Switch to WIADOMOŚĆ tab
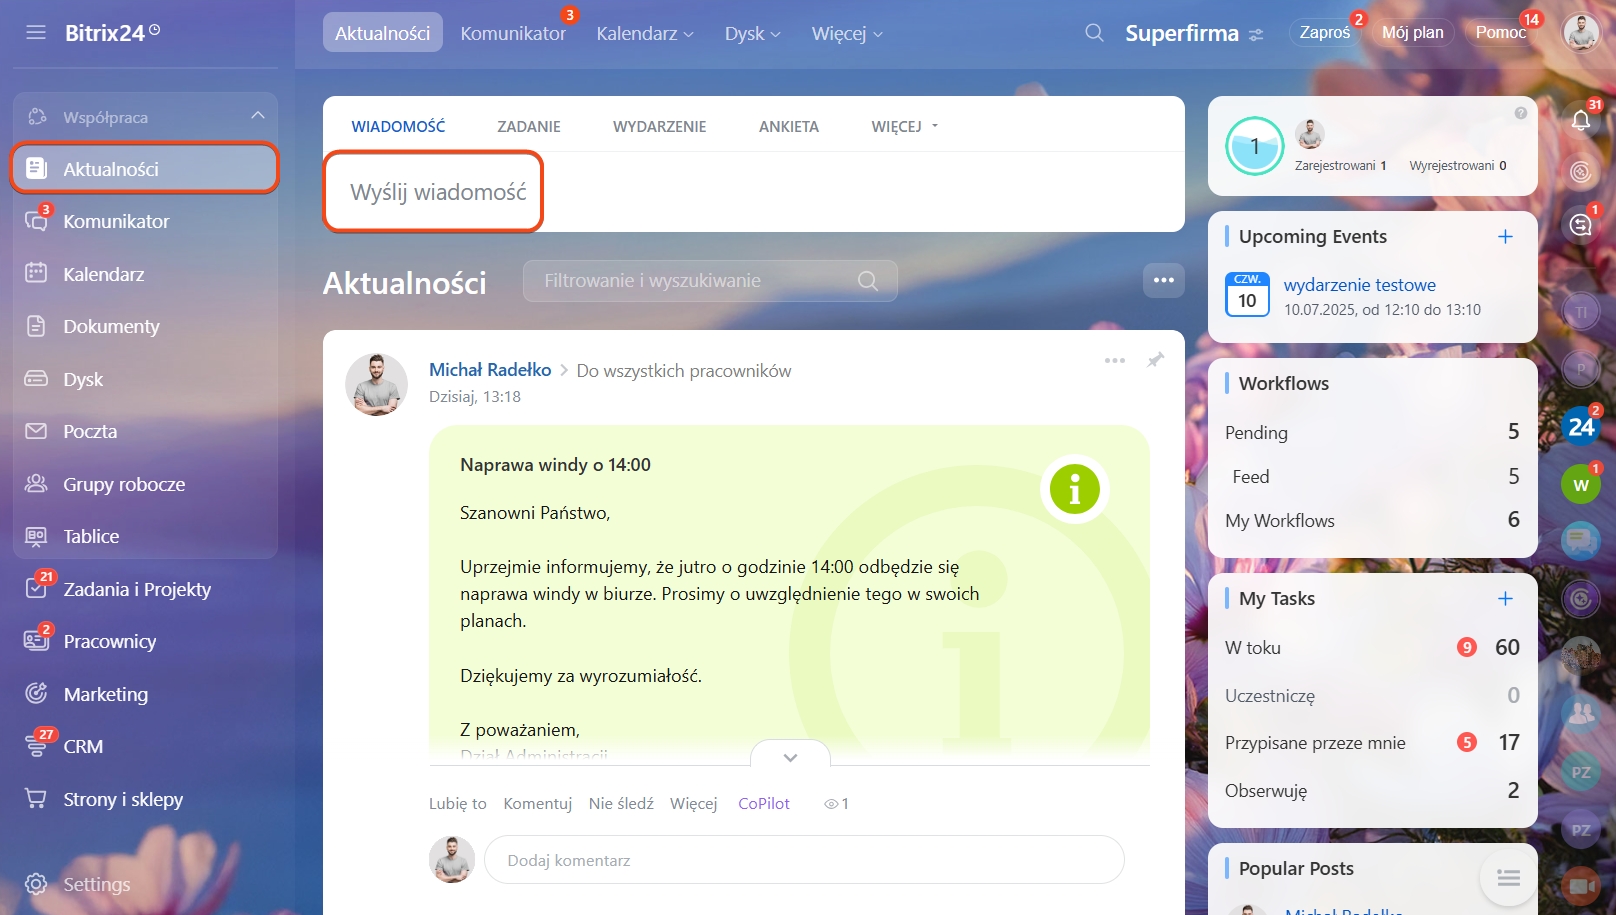Image resolution: width=1616 pixels, height=915 pixels. pyautogui.click(x=398, y=126)
